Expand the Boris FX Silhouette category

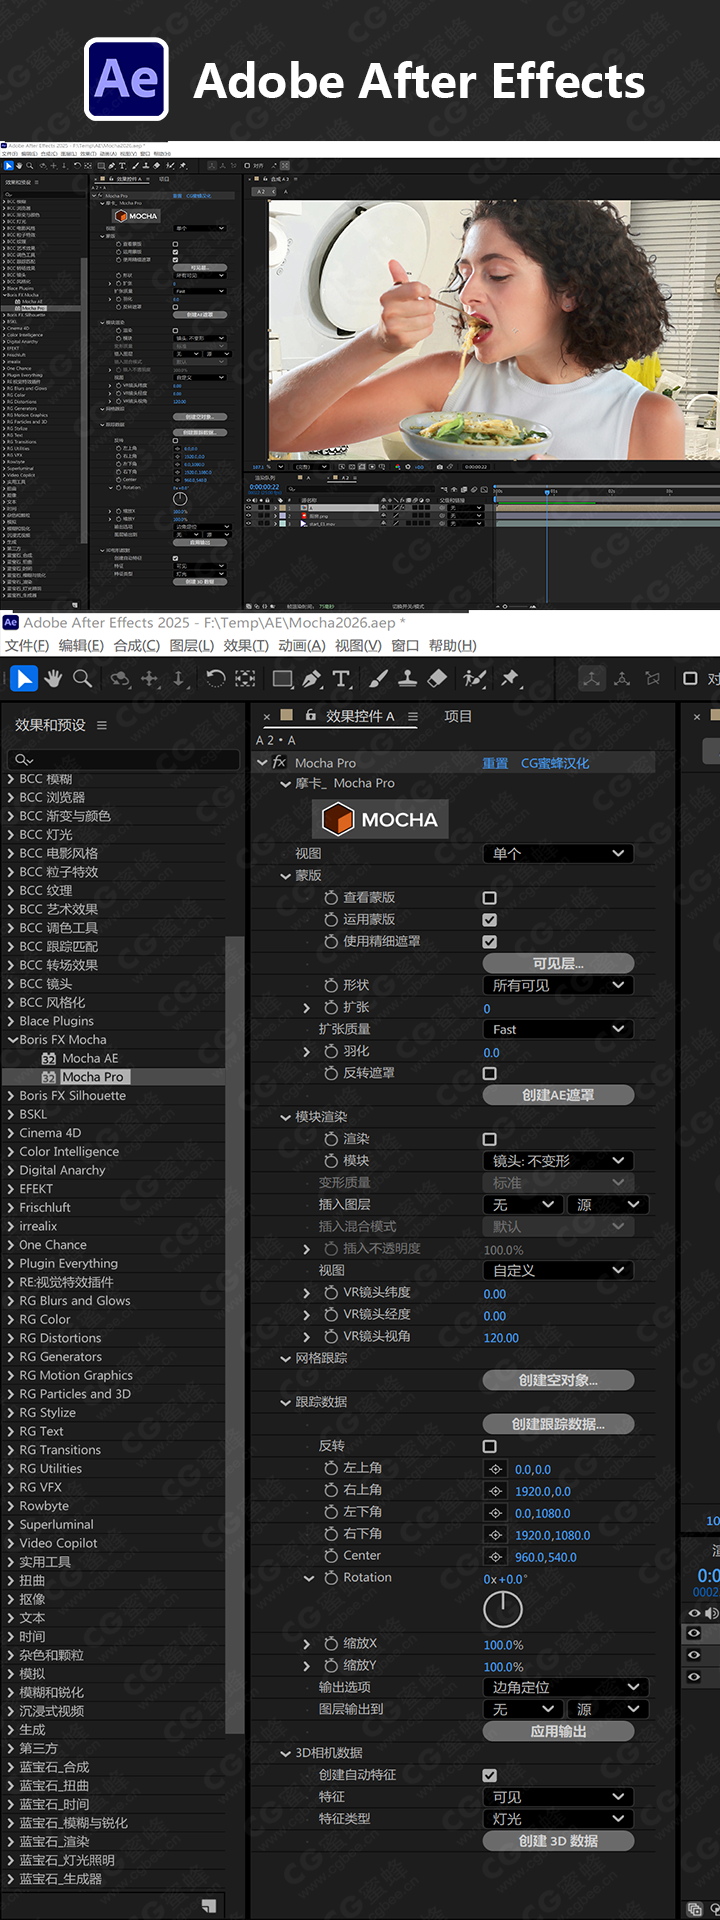click(x=12, y=1096)
